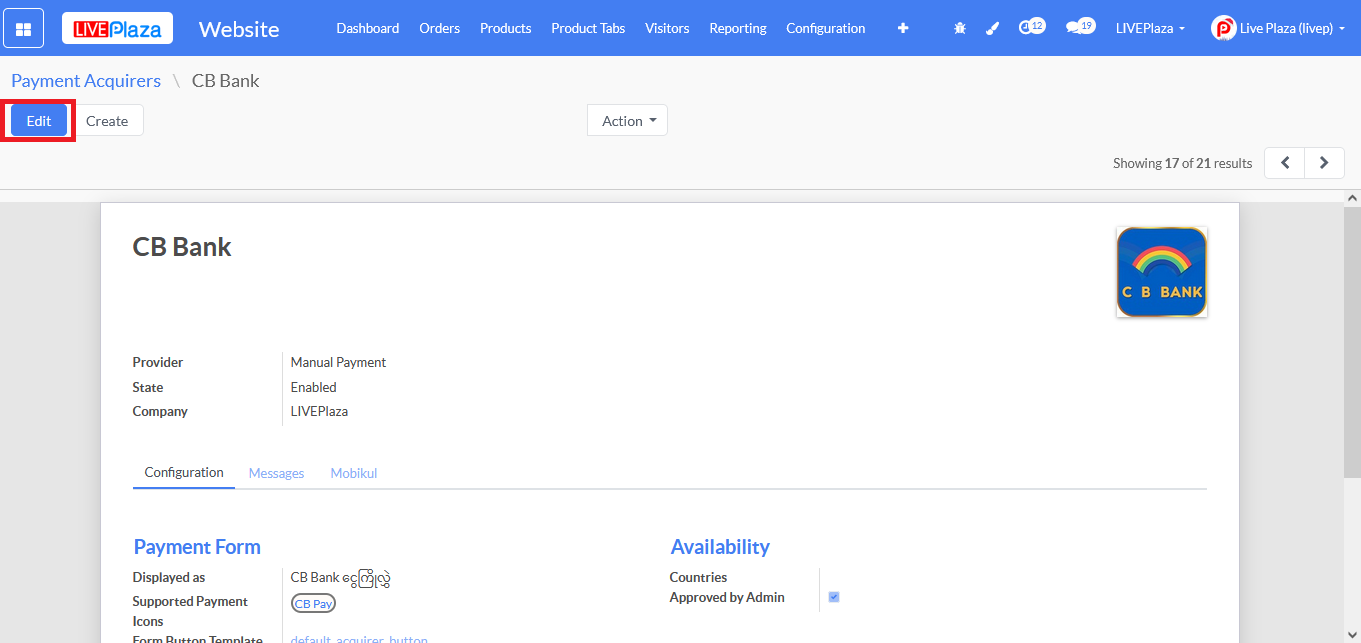The width and height of the screenshot is (1361, 643).
Task: Click the 'Availability' section heading
Action: click(x=720, y=547)
